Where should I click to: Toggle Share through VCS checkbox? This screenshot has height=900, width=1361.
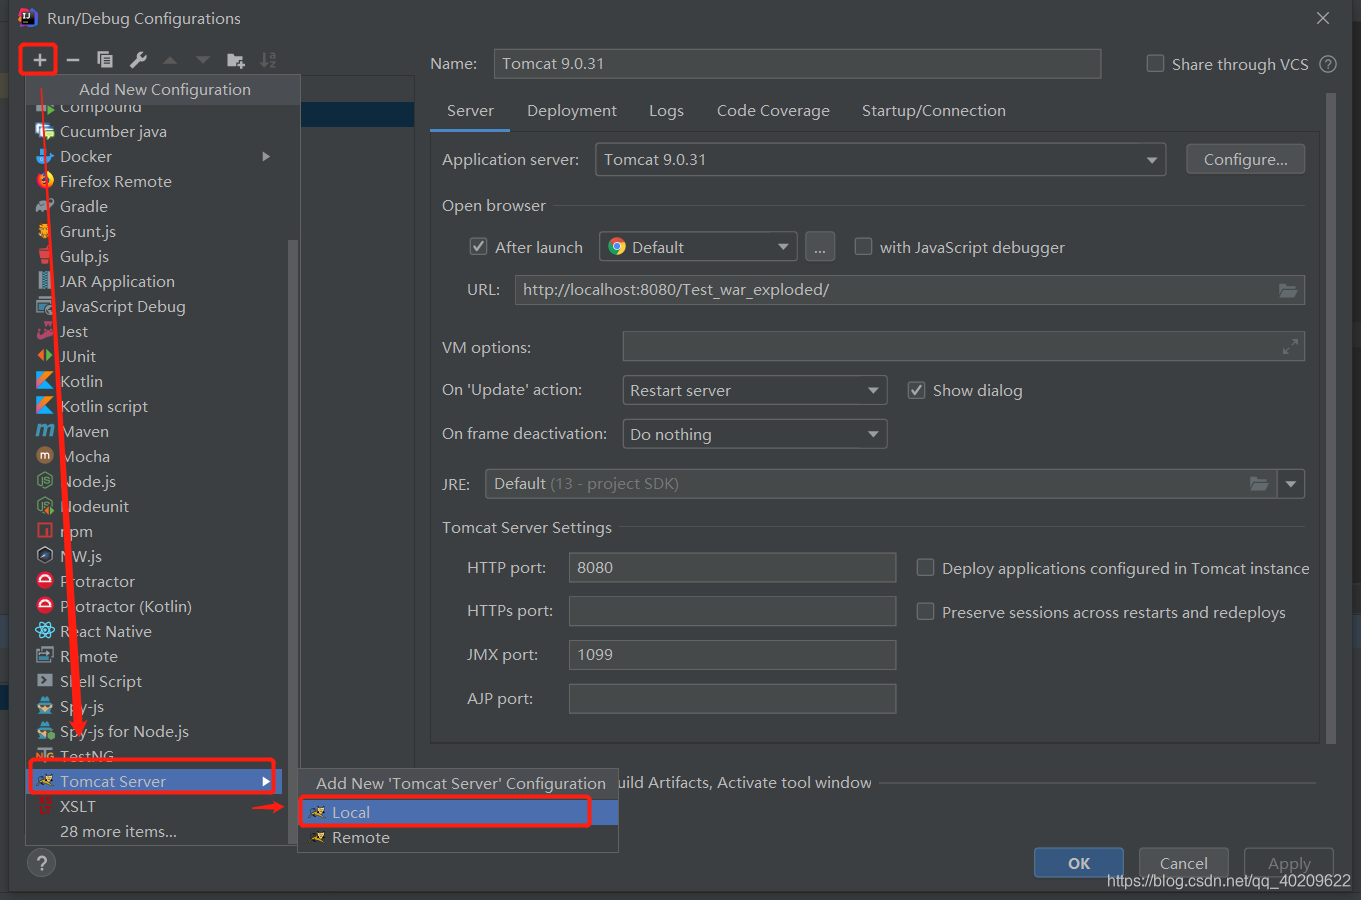point(1155,63)
